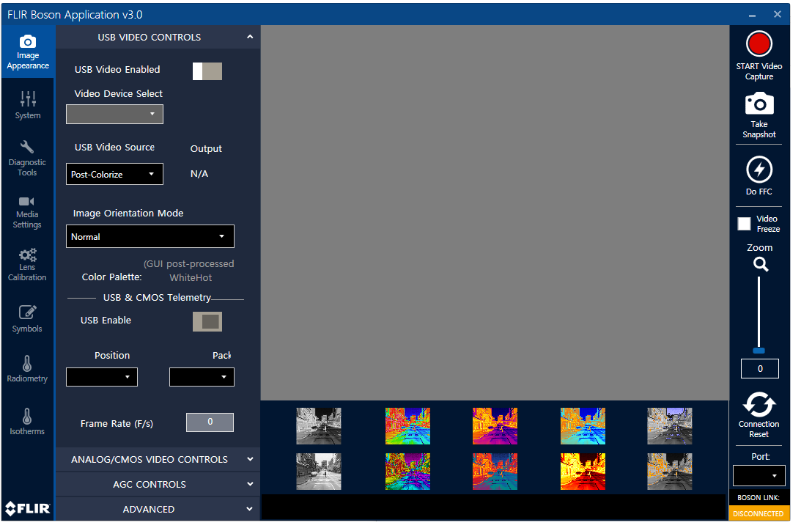Click the Zoom value field

click(x=760, y=369)
